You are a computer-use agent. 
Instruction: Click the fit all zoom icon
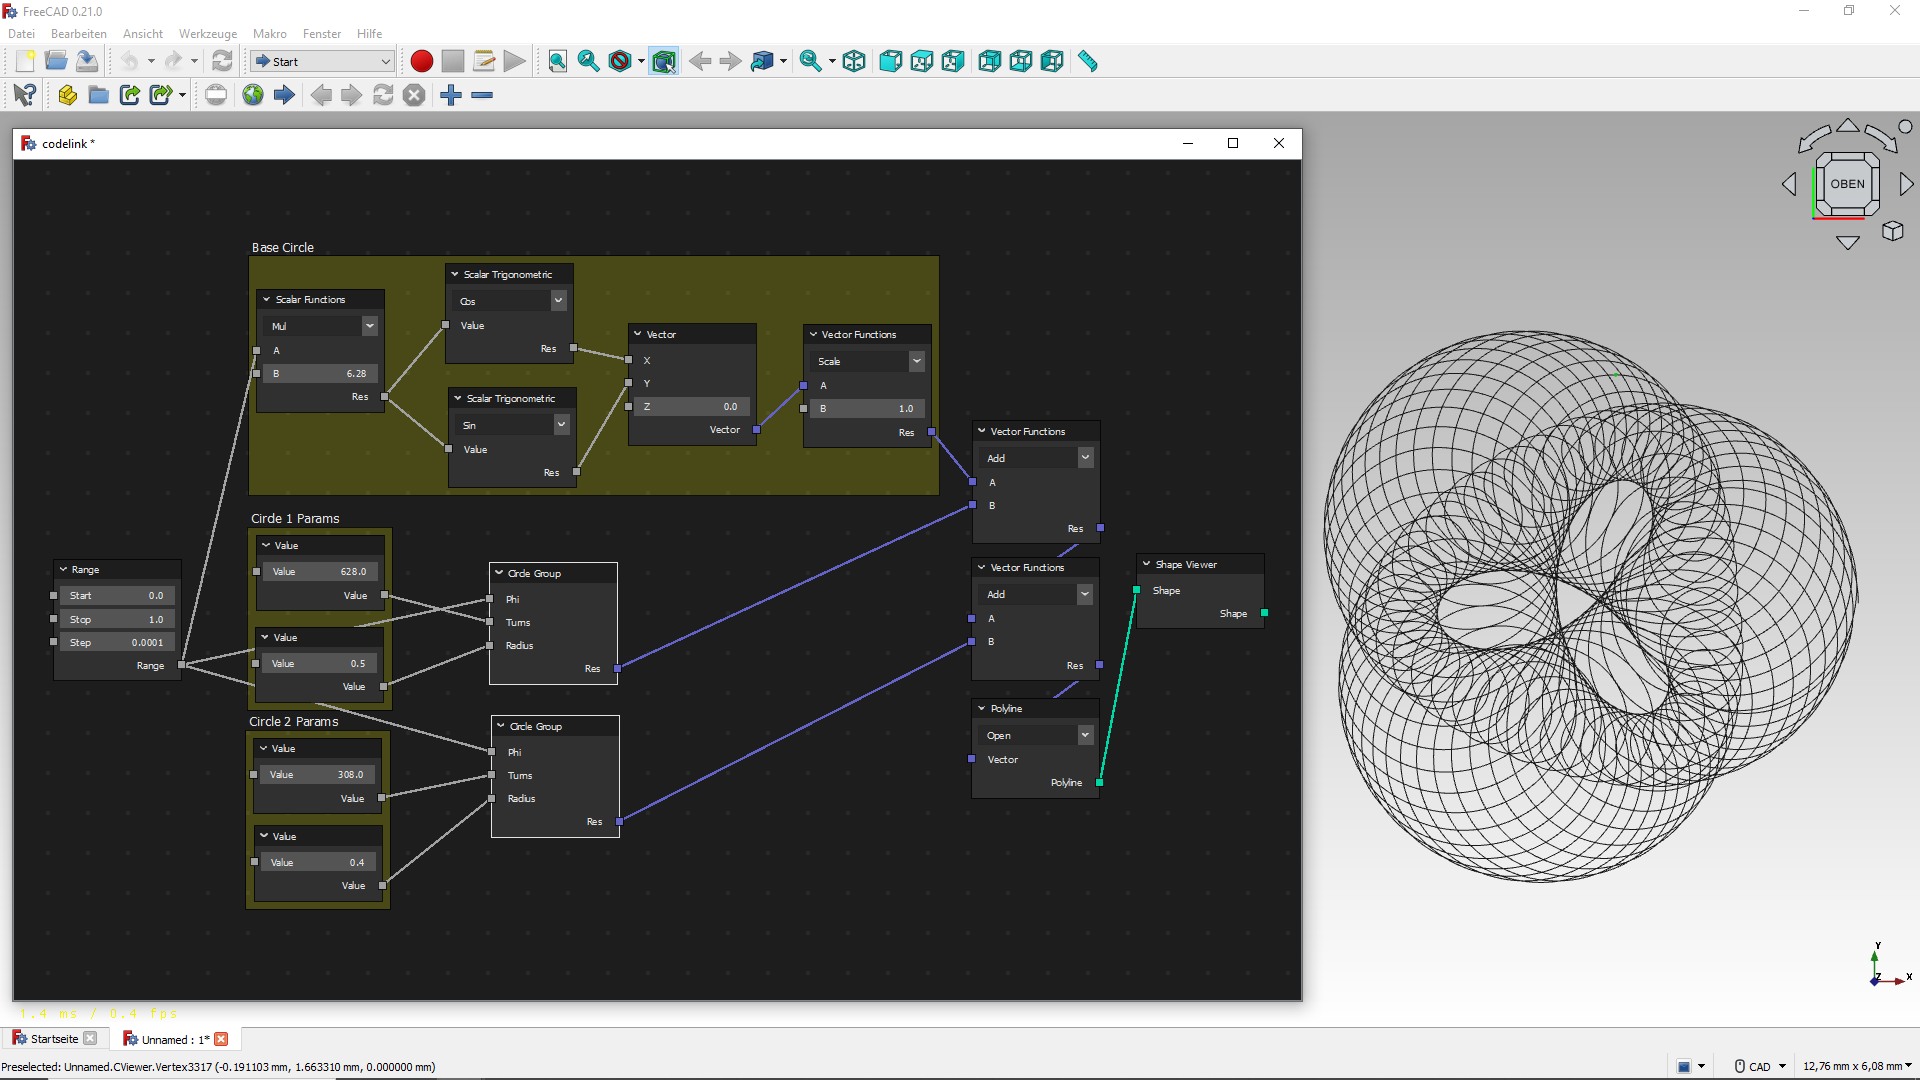point(558,62)
